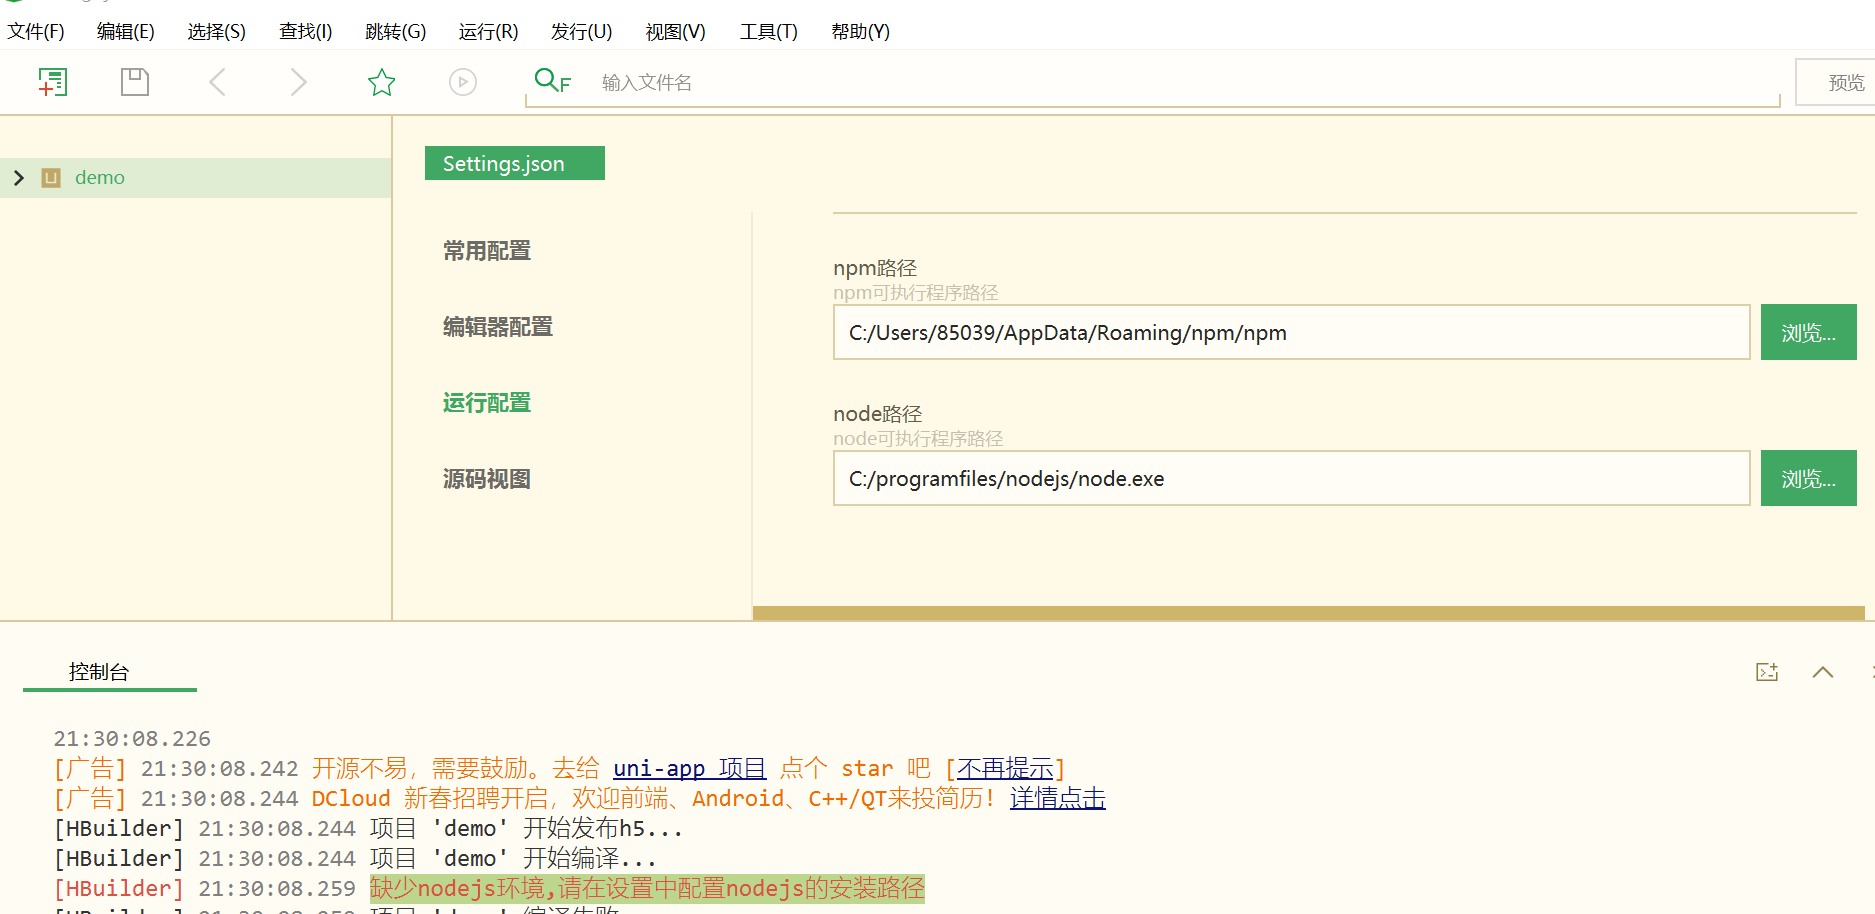This screenshot has height=914, width=1875.
Task: Select the 控制台 console tab
Action: click(99, 672)
